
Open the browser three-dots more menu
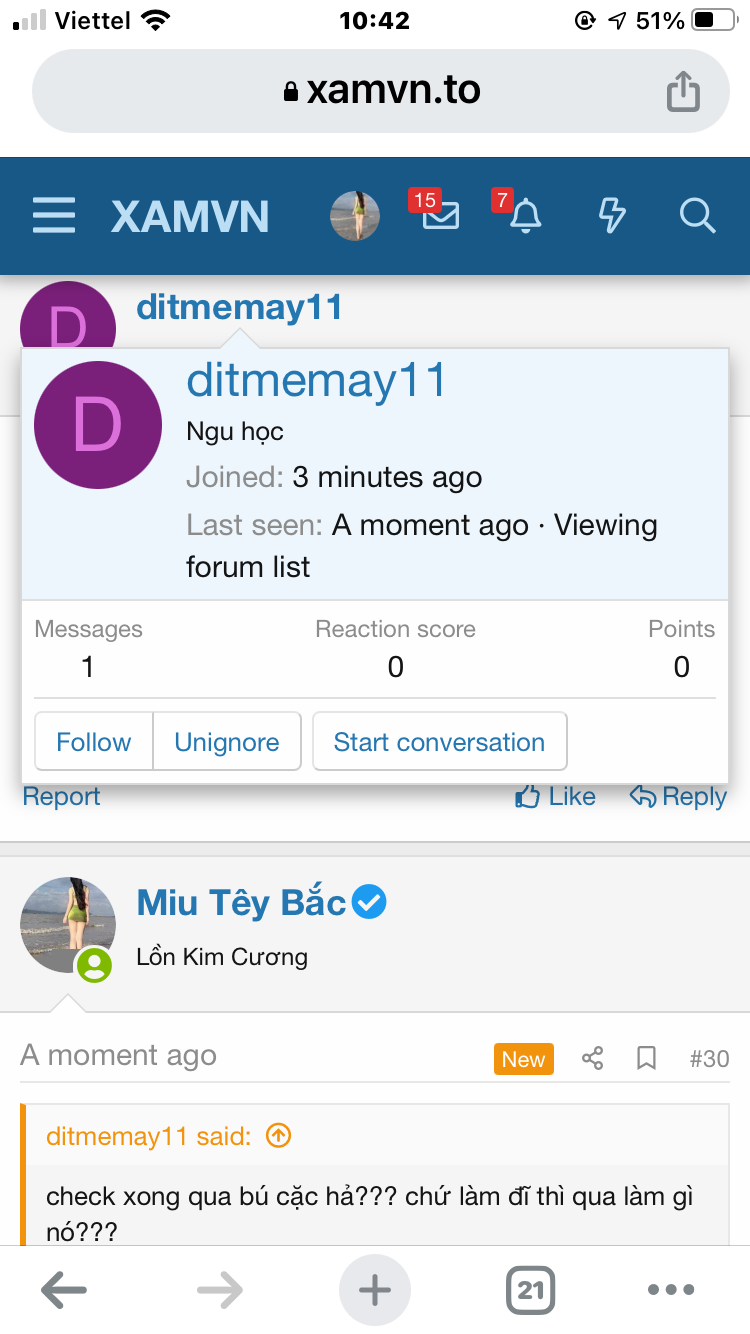coord(670,1290)
